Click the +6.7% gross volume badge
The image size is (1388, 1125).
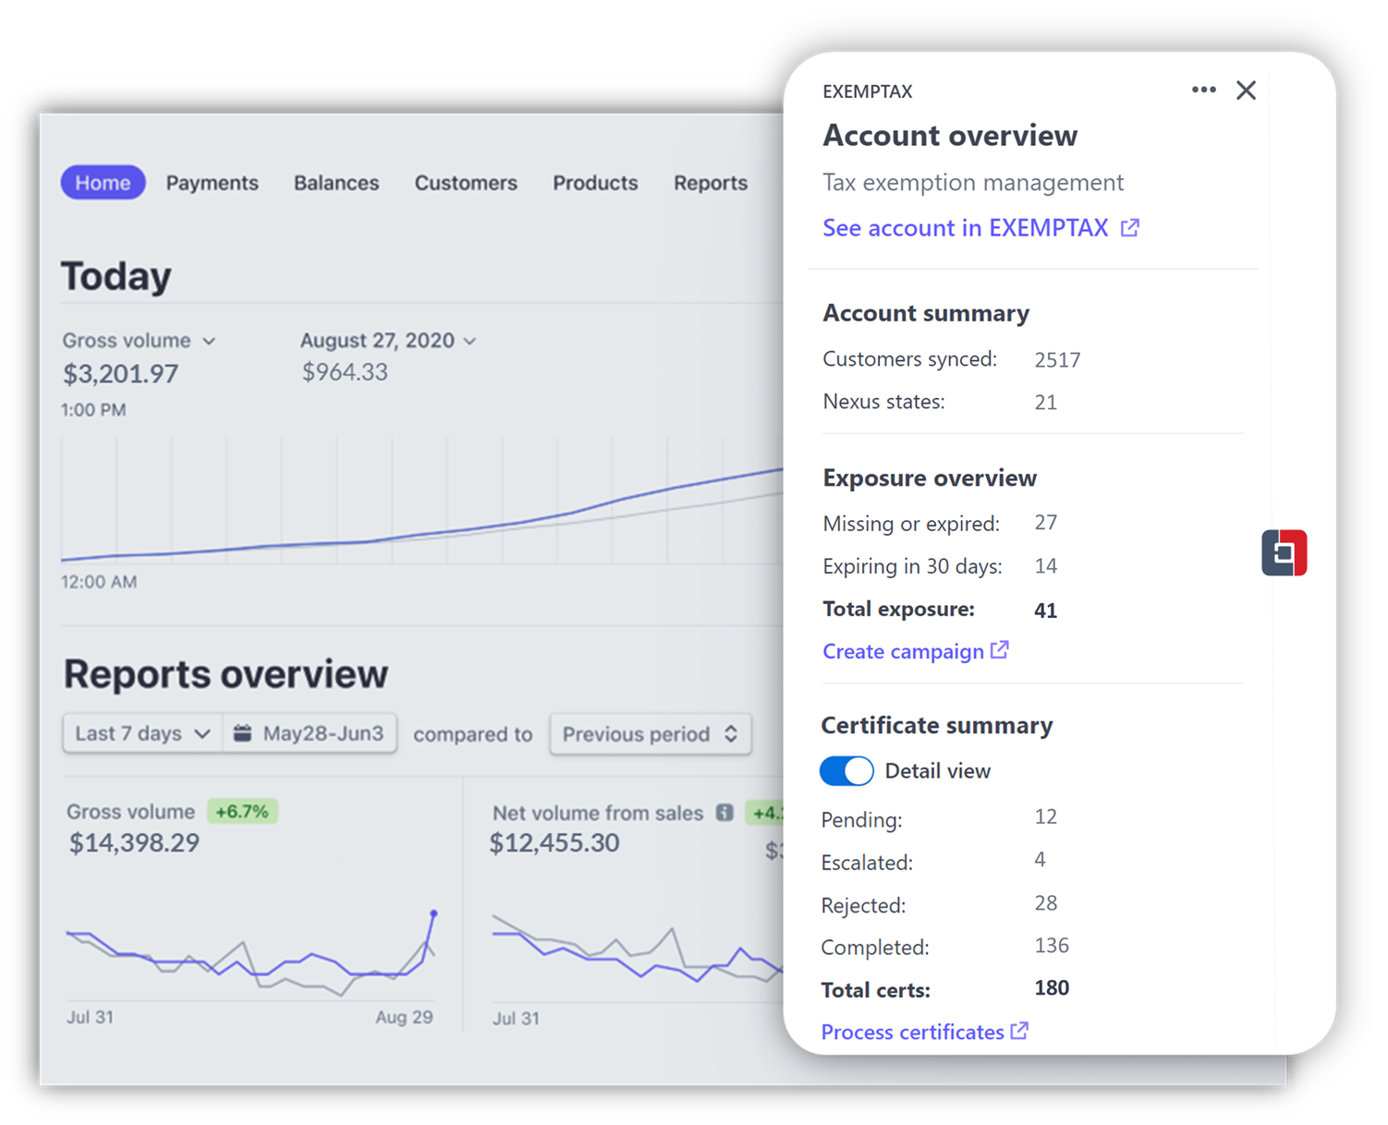pos(242,811)
